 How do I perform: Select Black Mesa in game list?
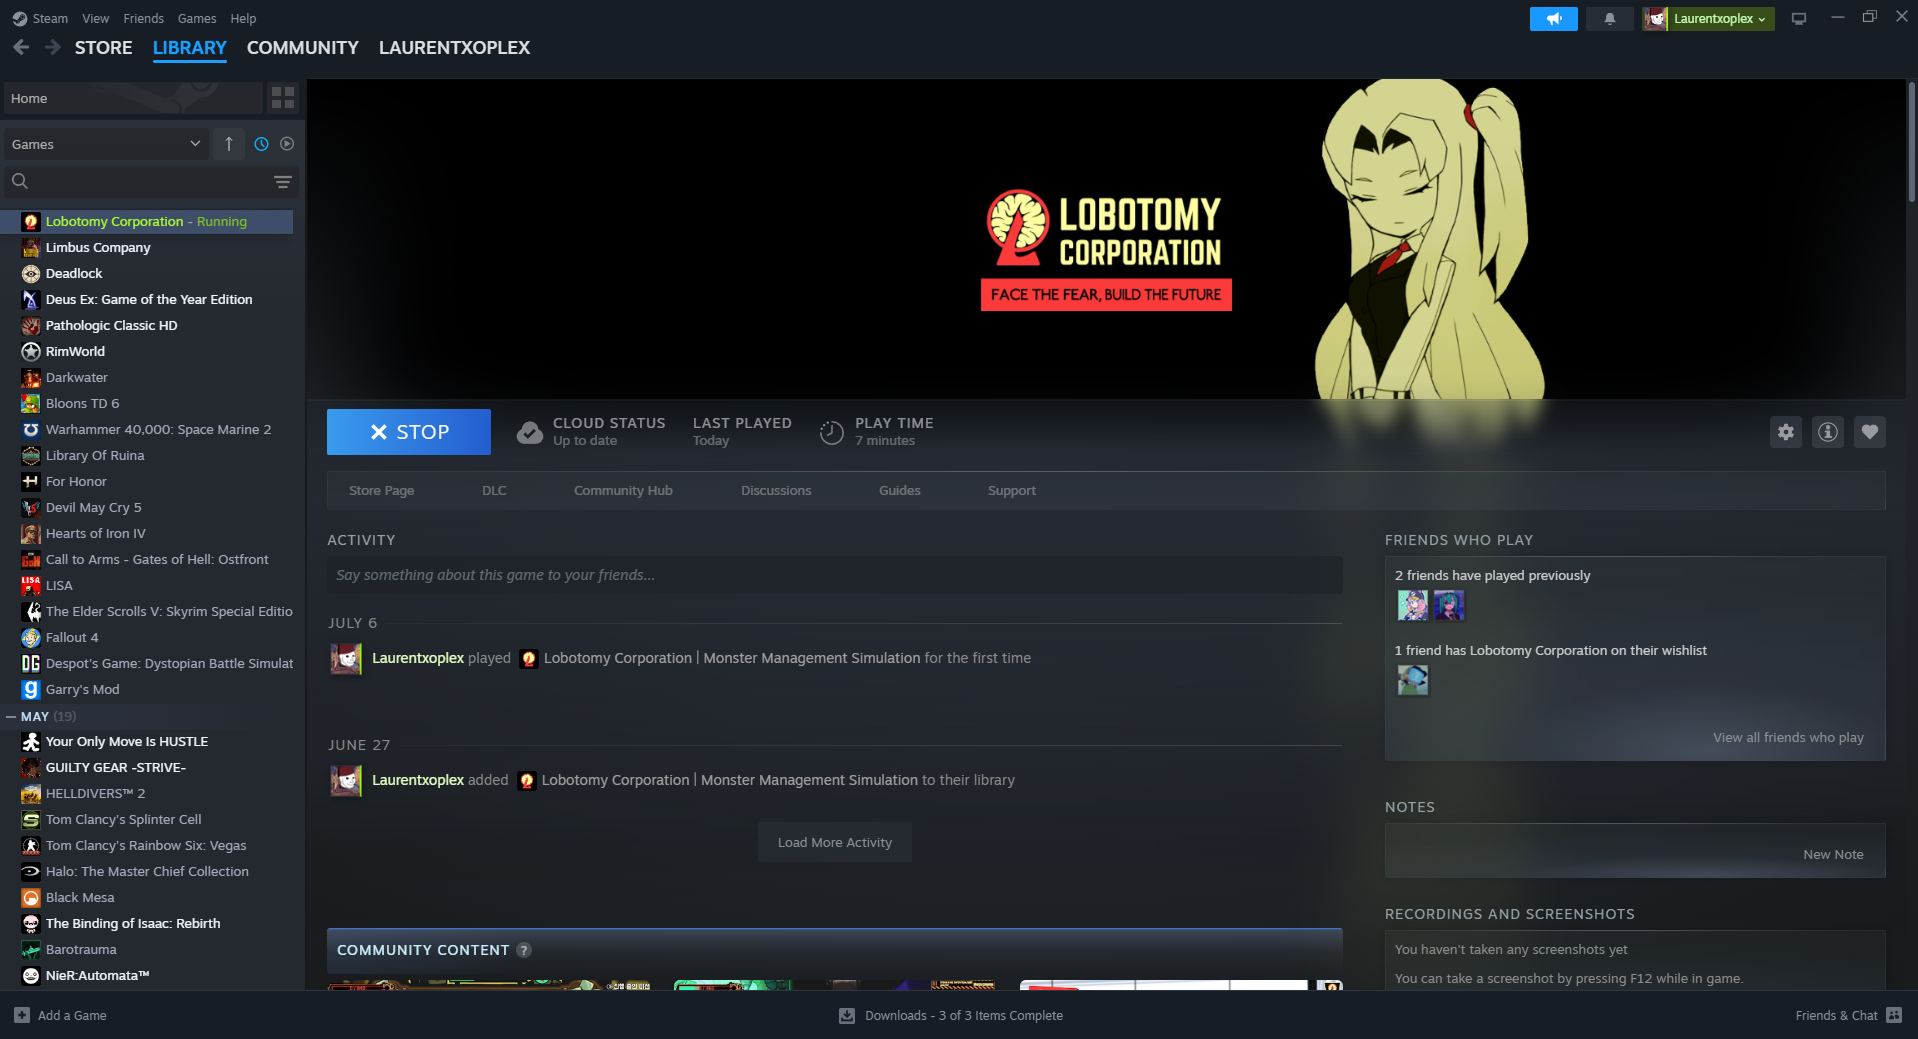pyautogui.click(x=147, y=898)
